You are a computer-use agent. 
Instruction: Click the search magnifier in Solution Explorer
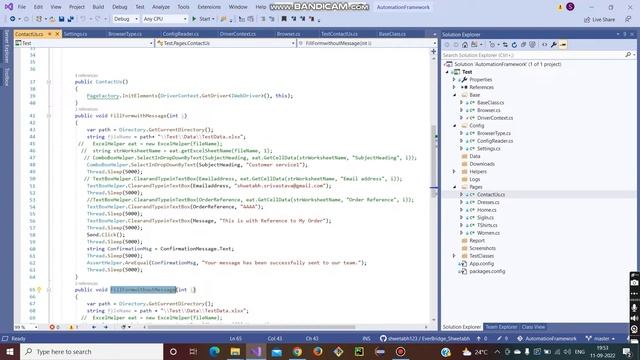[628, 55]
